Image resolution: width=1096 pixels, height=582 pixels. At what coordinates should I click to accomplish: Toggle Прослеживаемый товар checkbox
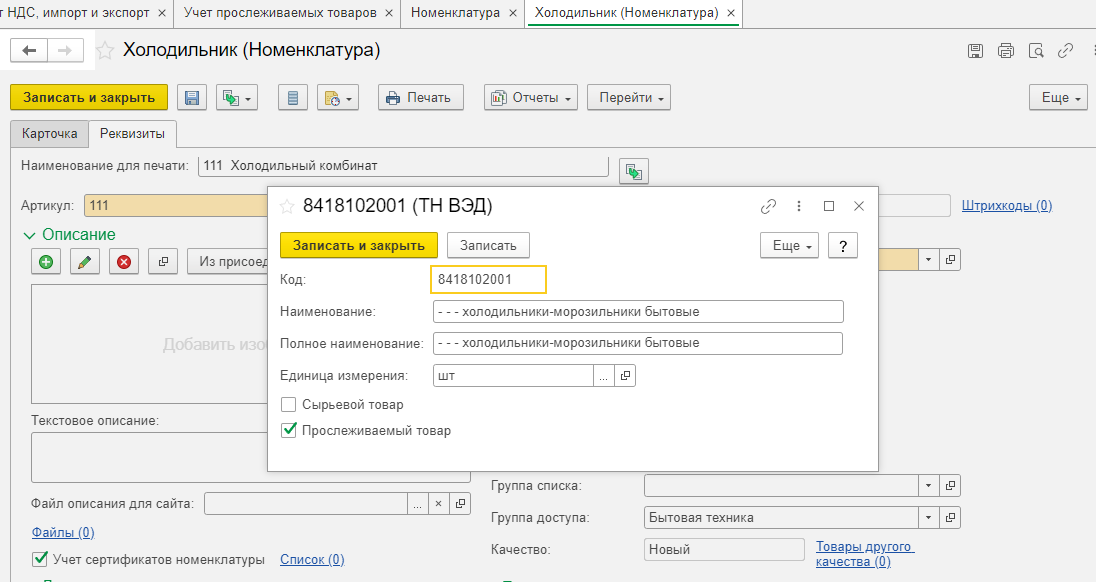288,430
